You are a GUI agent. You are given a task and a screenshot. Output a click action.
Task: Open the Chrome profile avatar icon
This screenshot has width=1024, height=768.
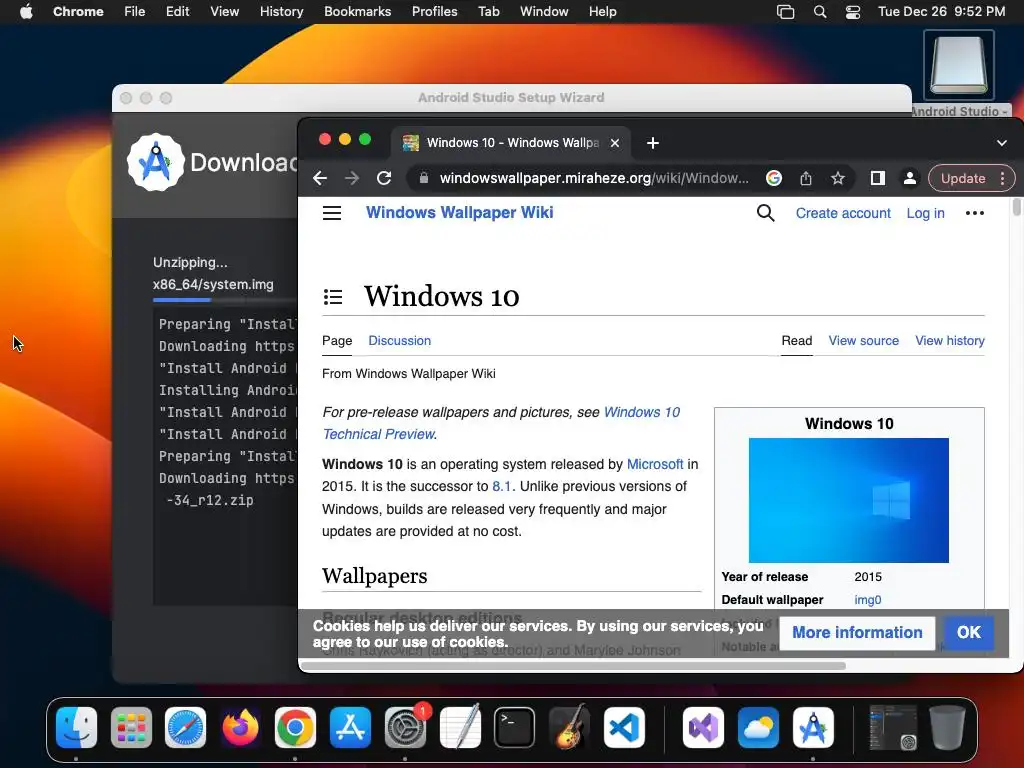pyautogui.click(x=910, y=178)
